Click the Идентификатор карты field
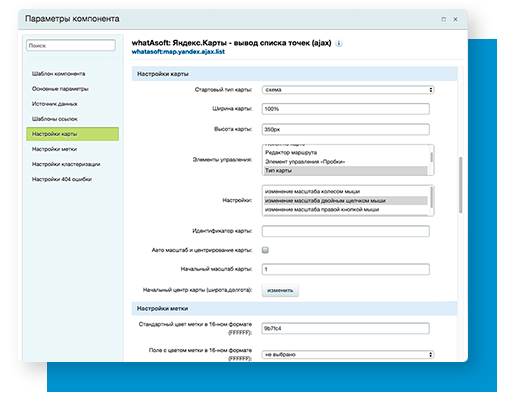Screen dimensions: 506x420 (346, 231)
